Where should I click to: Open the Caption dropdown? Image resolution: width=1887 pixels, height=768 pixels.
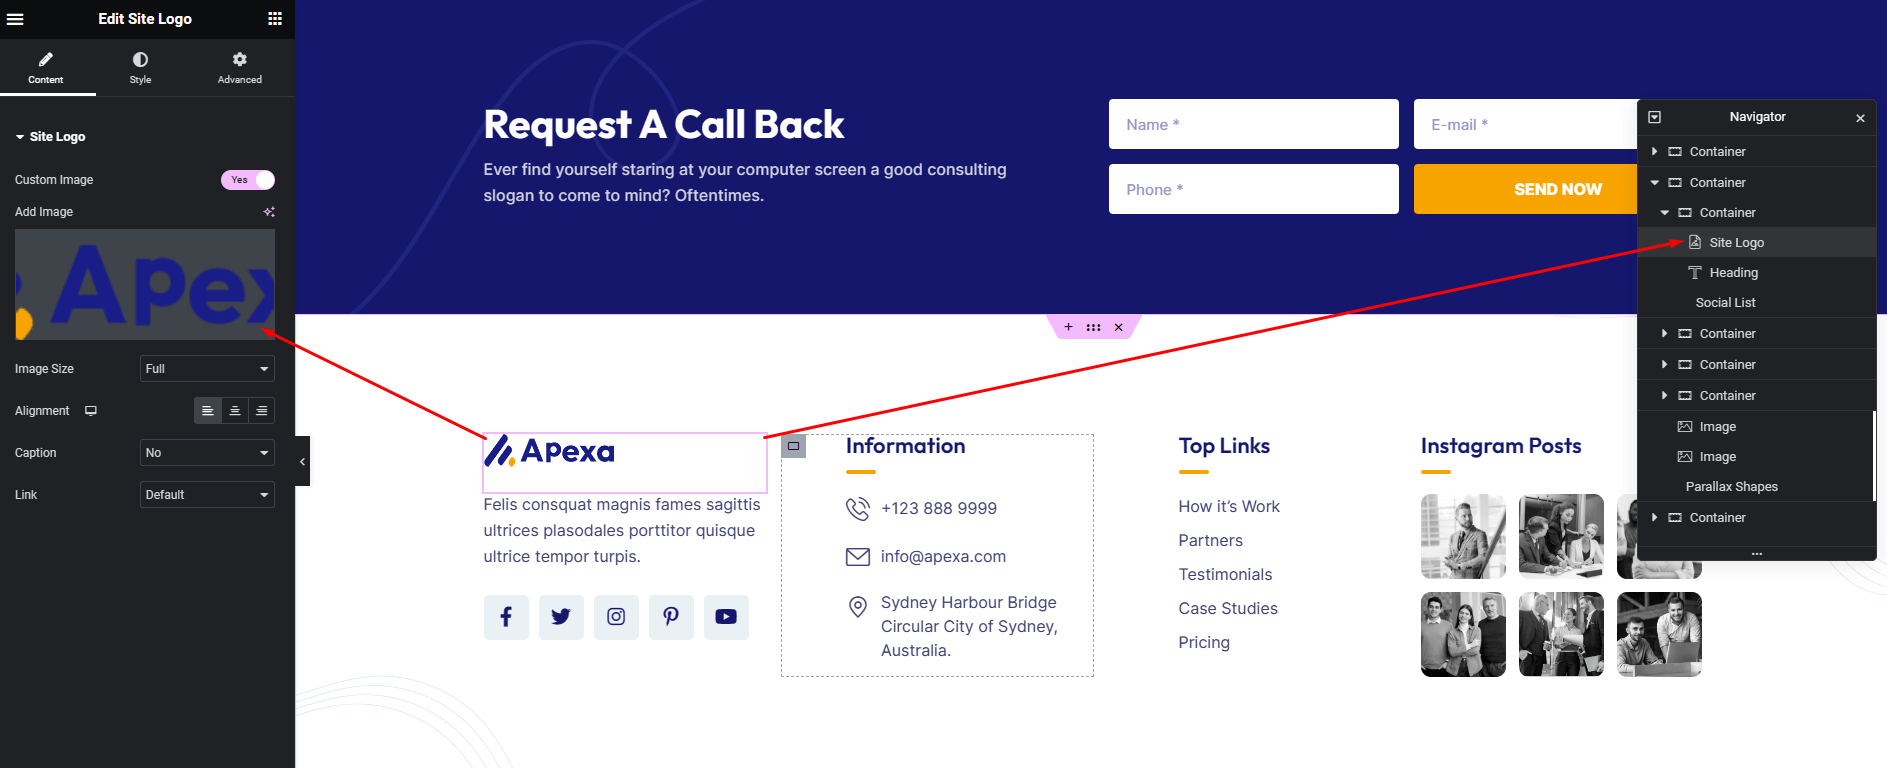pyautogui.click(x=207, y=453)
